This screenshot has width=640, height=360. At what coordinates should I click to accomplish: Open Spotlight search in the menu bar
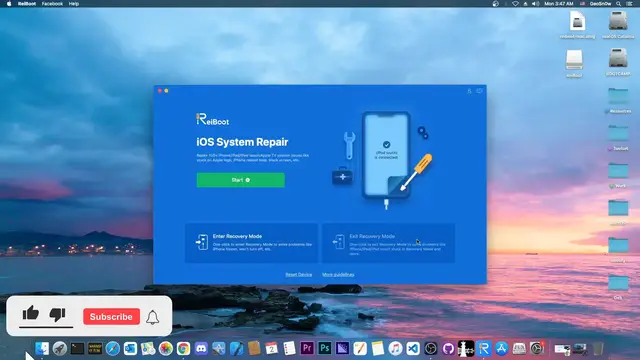pyautogui.click(x=619, y=4)
